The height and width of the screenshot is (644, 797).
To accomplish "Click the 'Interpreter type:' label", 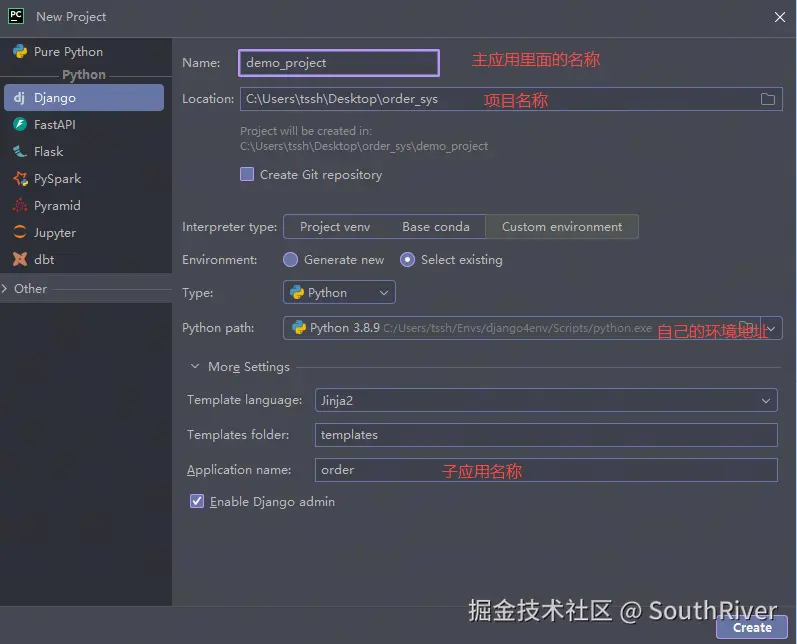I will pos(230,227).
